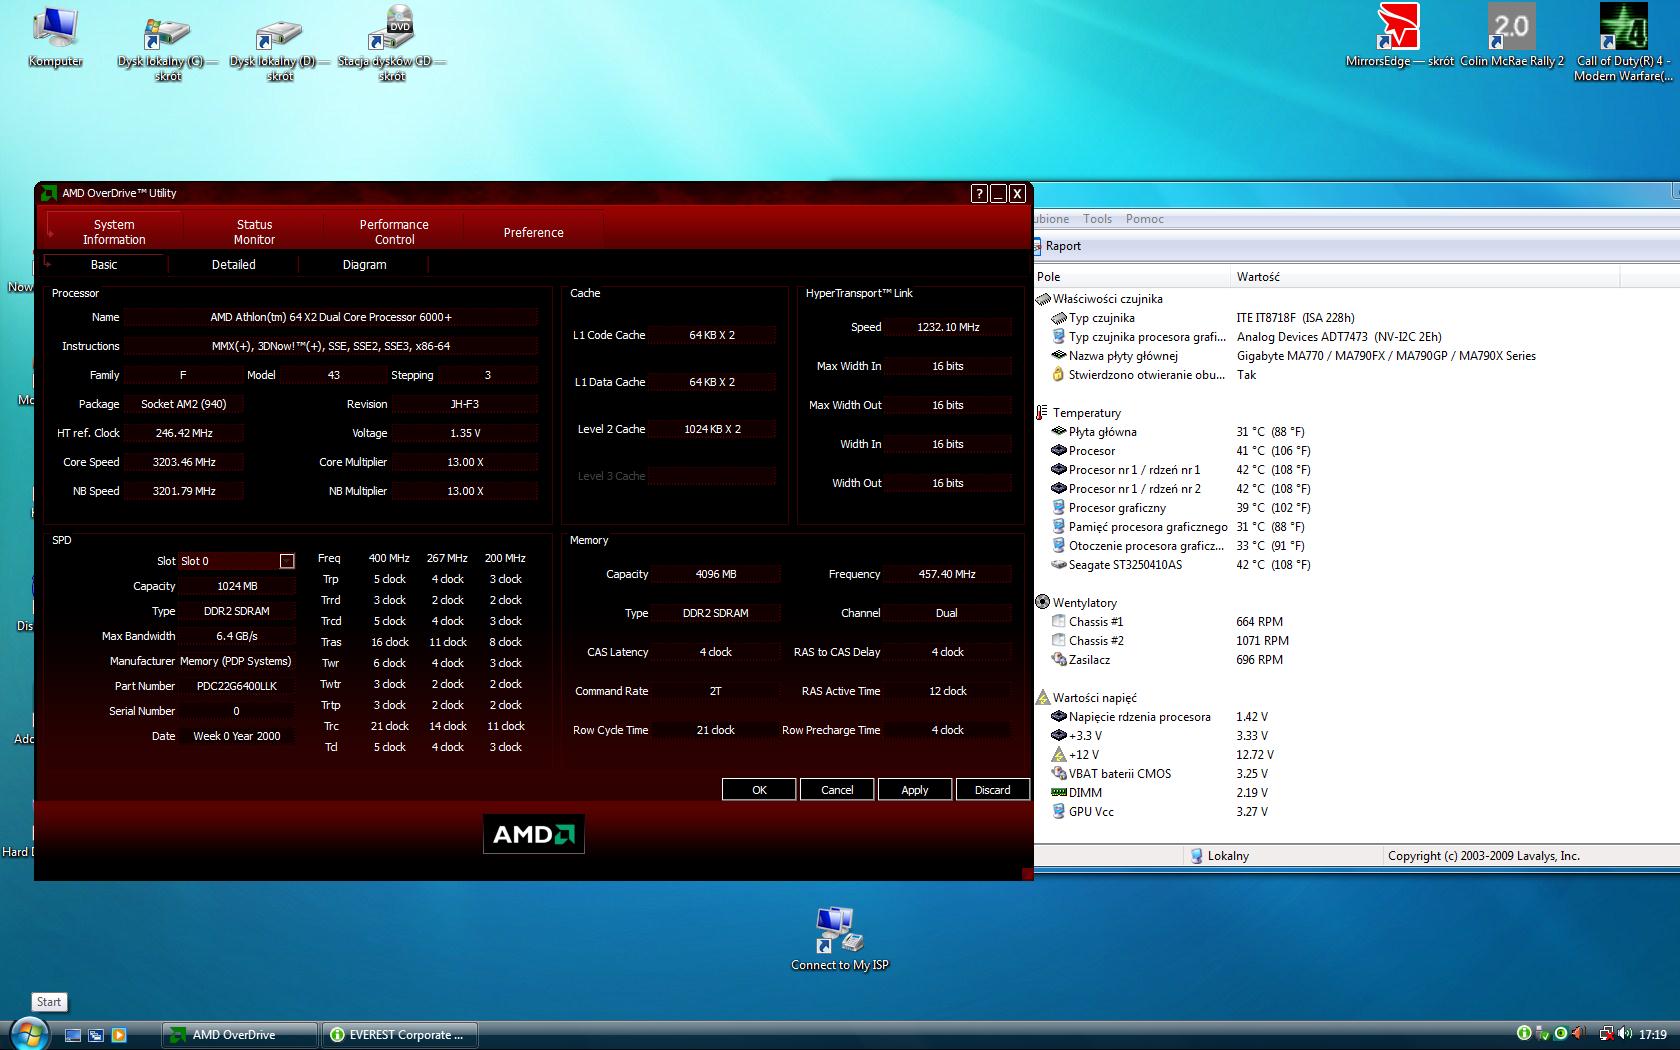The image size is (1680, 1050).
Task: Click the Wentylatory fan icon in EVEREST
Action: [1042, 602]
